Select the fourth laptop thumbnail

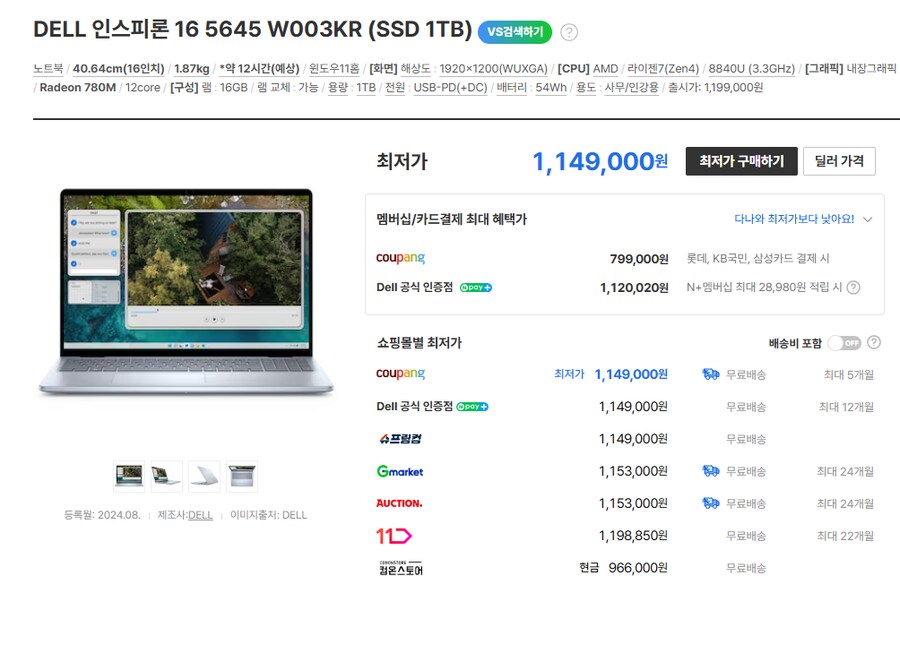pyautogui.click(x=242, y=476)
